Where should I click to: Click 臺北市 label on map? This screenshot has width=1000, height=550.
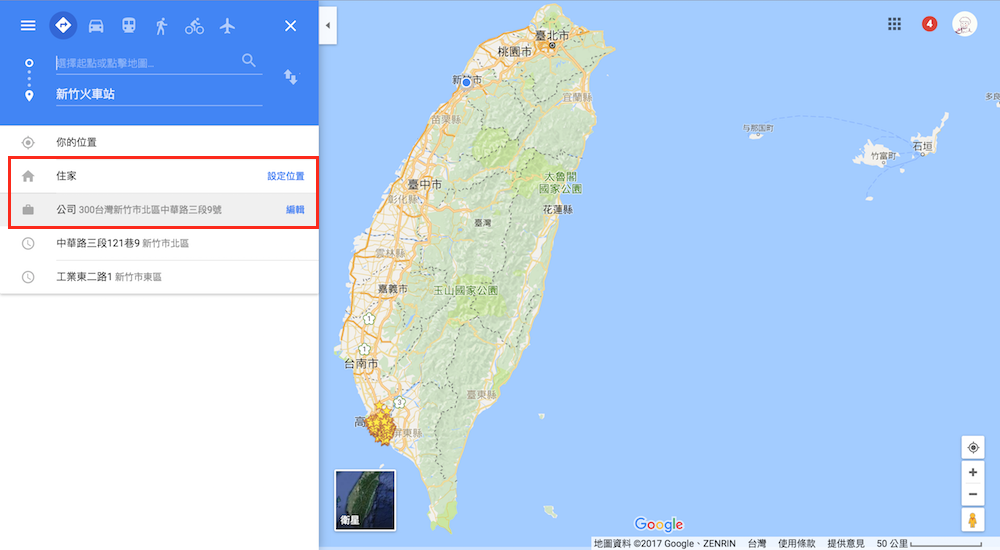pos(552,36)
